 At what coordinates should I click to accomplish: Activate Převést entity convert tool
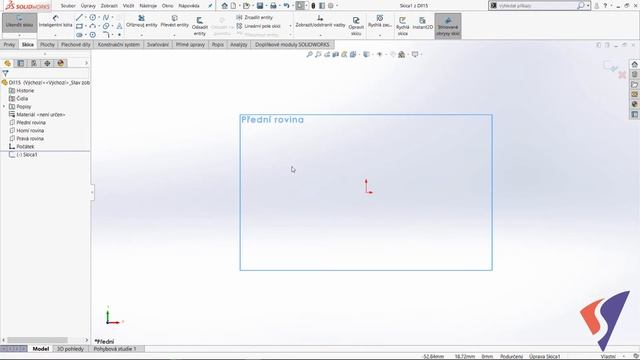(175, 22)
